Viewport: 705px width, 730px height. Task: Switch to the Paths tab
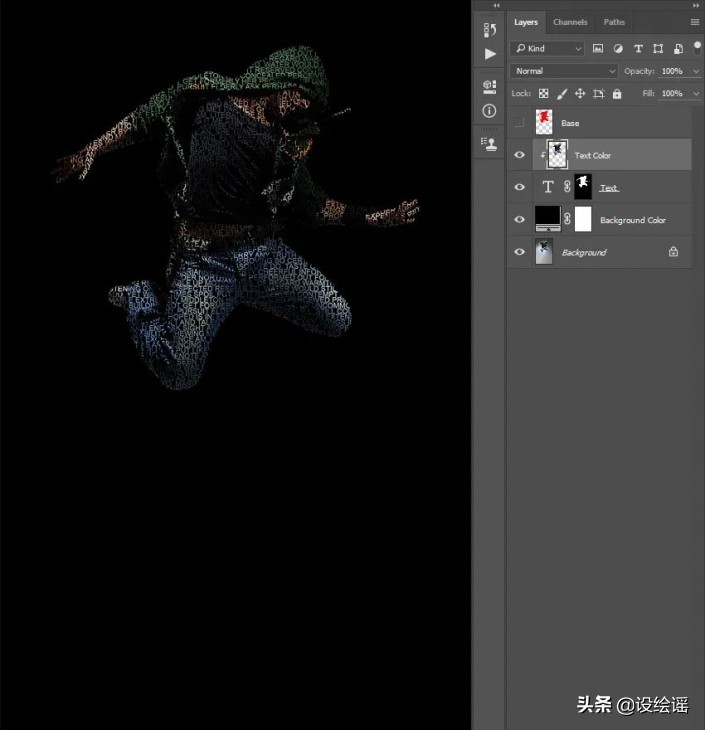614,22
